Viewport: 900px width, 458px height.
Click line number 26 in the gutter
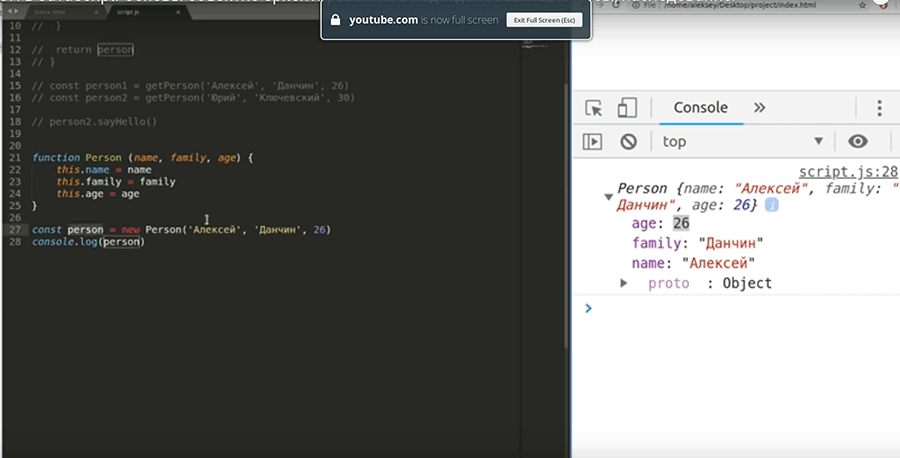pos(15,218)
